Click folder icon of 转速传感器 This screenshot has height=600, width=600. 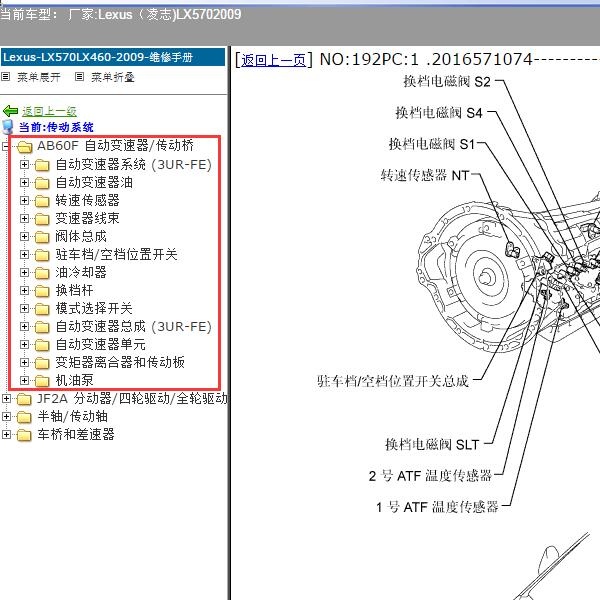[x=42, y=201]
